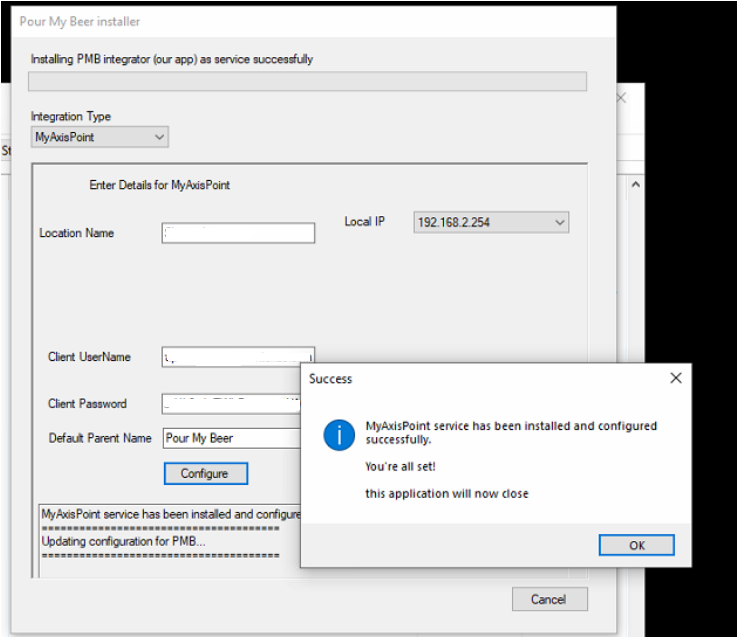The width and height of the screenshot is (737, 638).
Task: Close the background window with X
Action: (x=621, y=98)
